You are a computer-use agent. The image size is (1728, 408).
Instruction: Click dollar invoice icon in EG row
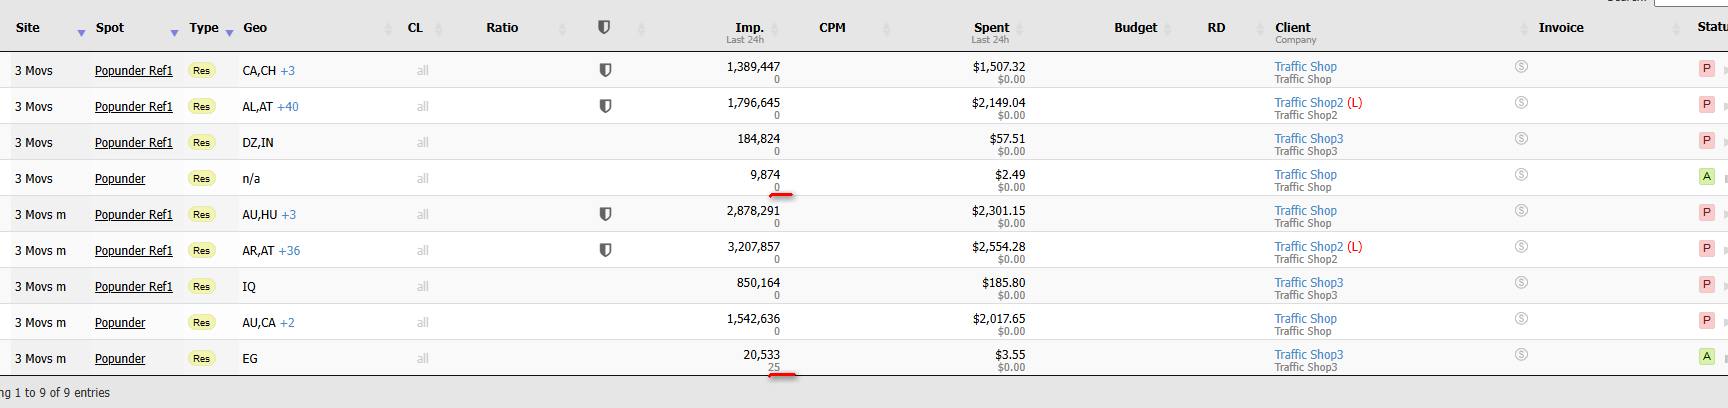(x=1521, y=354)
